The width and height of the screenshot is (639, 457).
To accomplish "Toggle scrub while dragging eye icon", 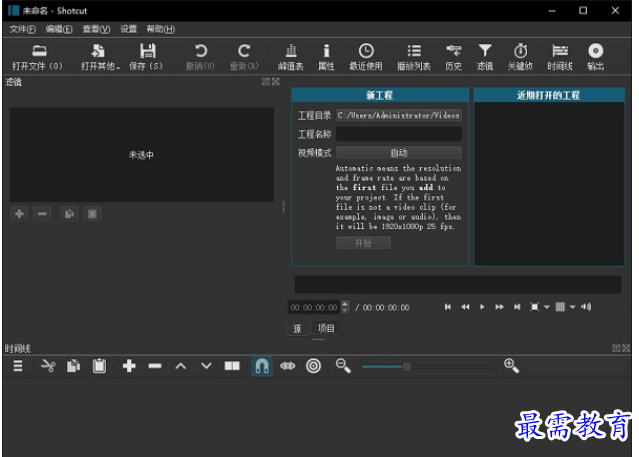I will tap(288, 366).
